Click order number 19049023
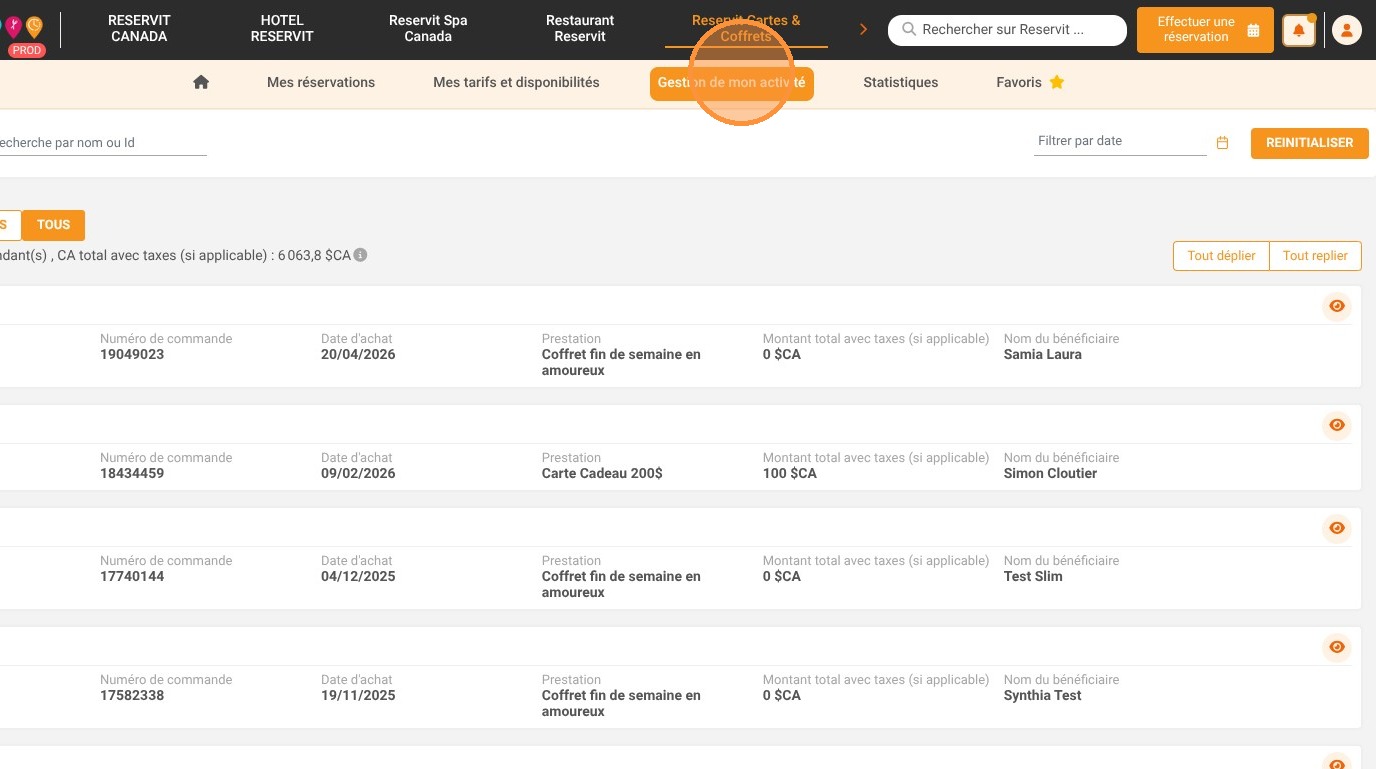The image size is (1376, 769). 132,355
